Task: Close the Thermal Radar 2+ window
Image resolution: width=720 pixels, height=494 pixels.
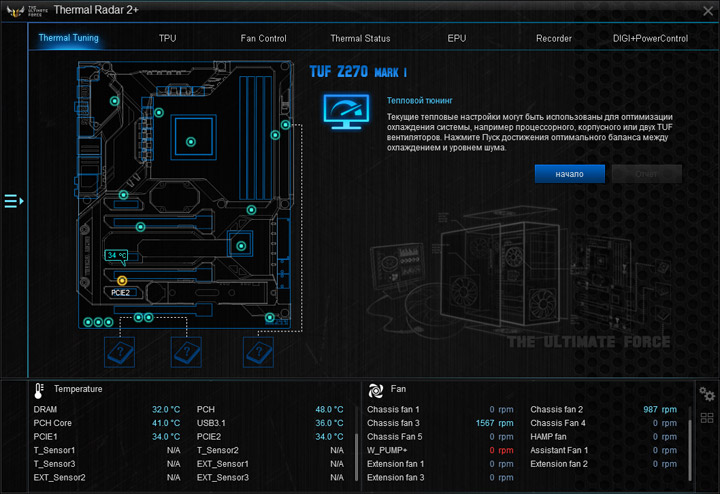Action: point(708,11)
